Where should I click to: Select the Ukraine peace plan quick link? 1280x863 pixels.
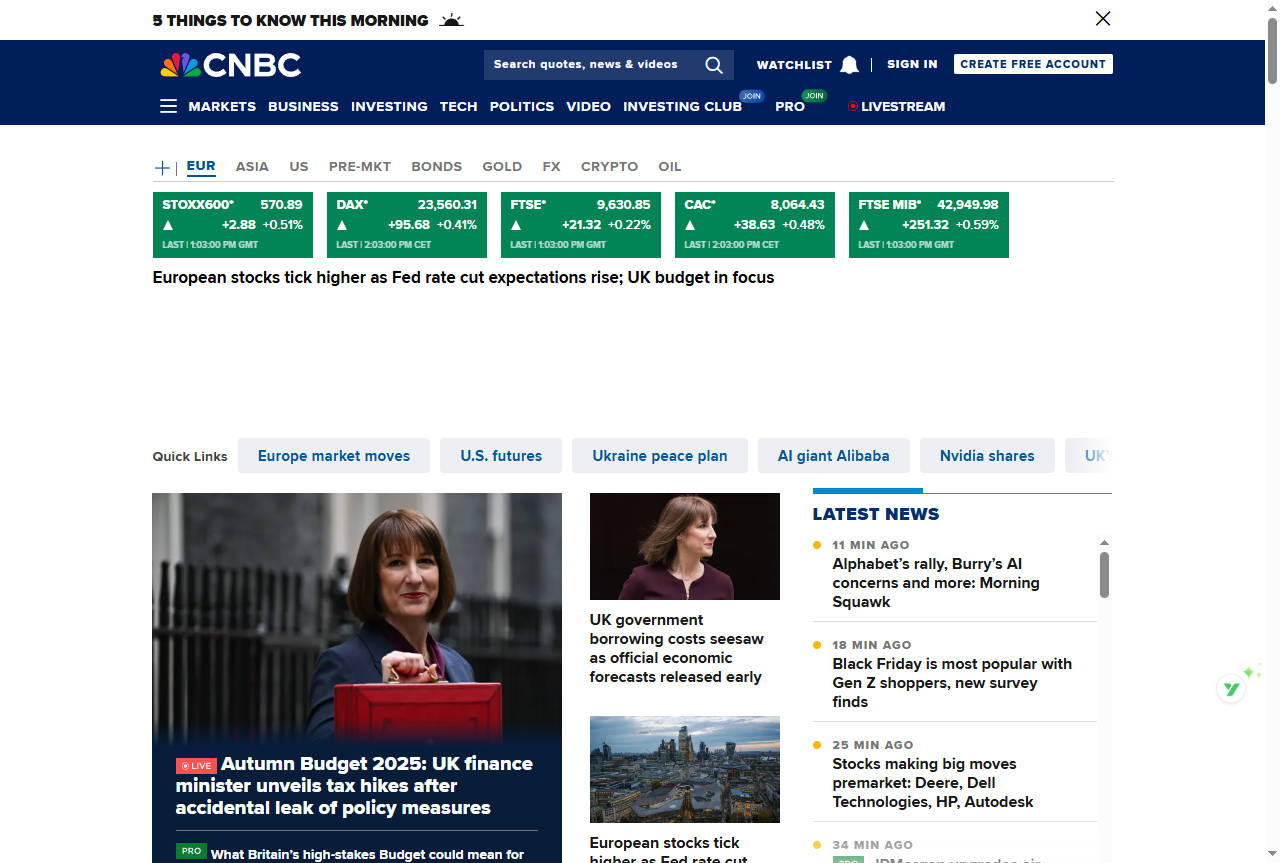659,455
